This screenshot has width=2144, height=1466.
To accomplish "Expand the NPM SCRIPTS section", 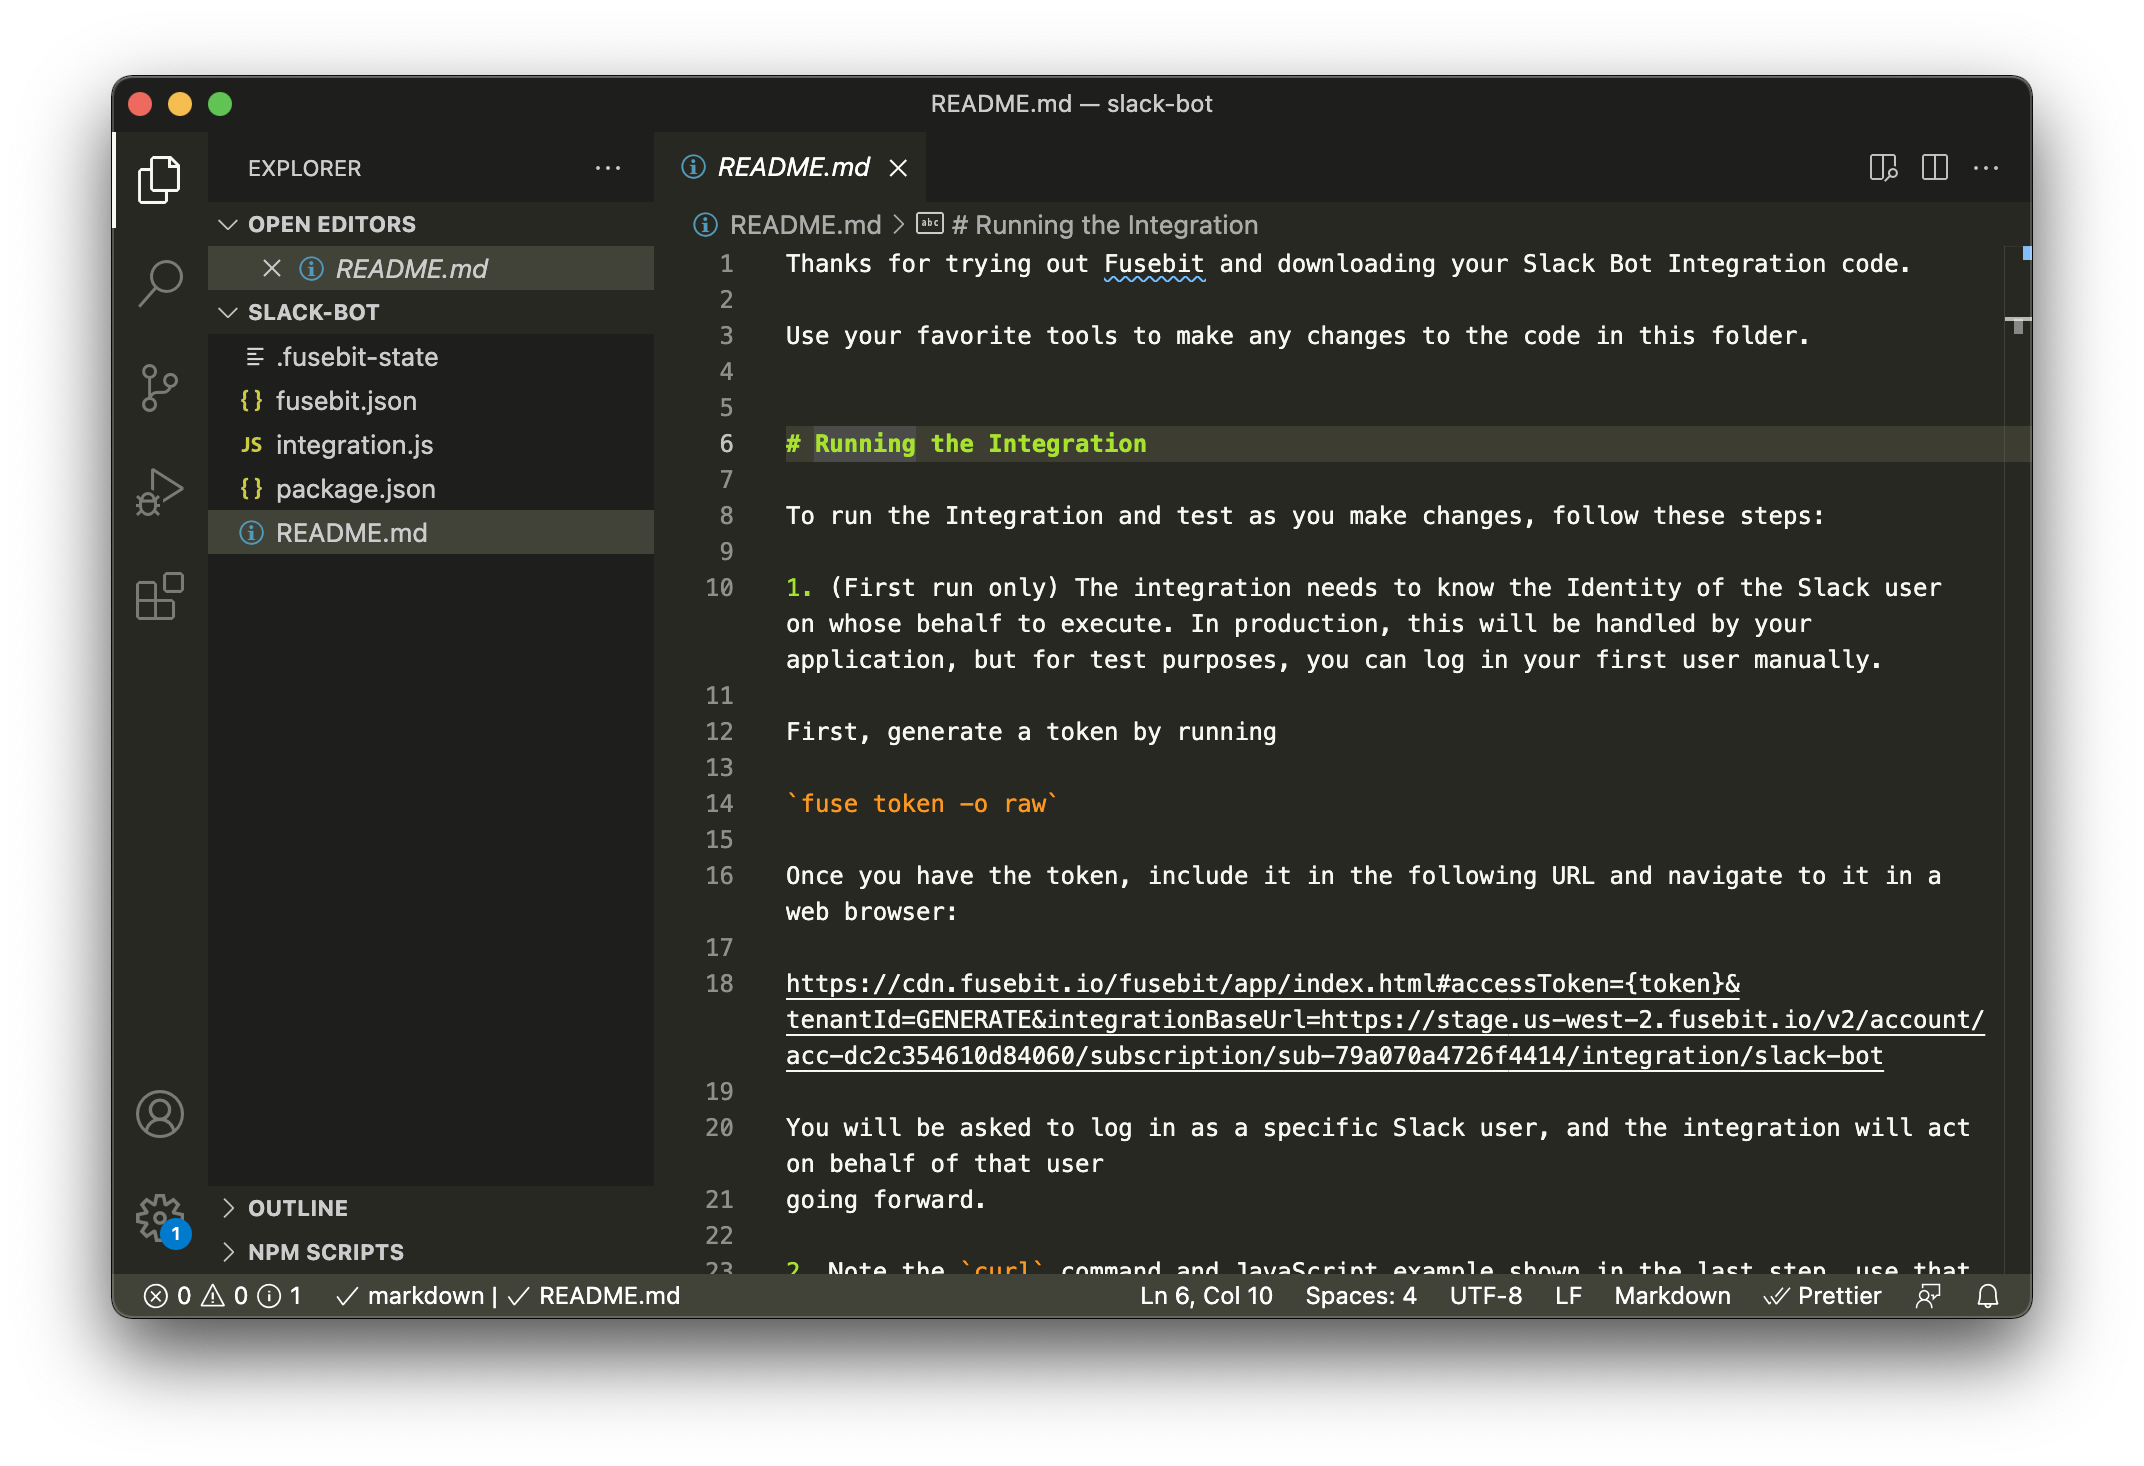I will 430,1252.
